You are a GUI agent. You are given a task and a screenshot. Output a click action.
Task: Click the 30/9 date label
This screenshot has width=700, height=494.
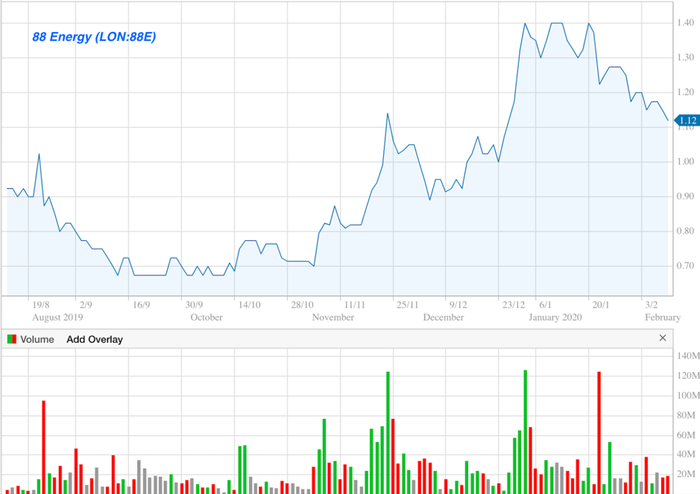[194, 305]
